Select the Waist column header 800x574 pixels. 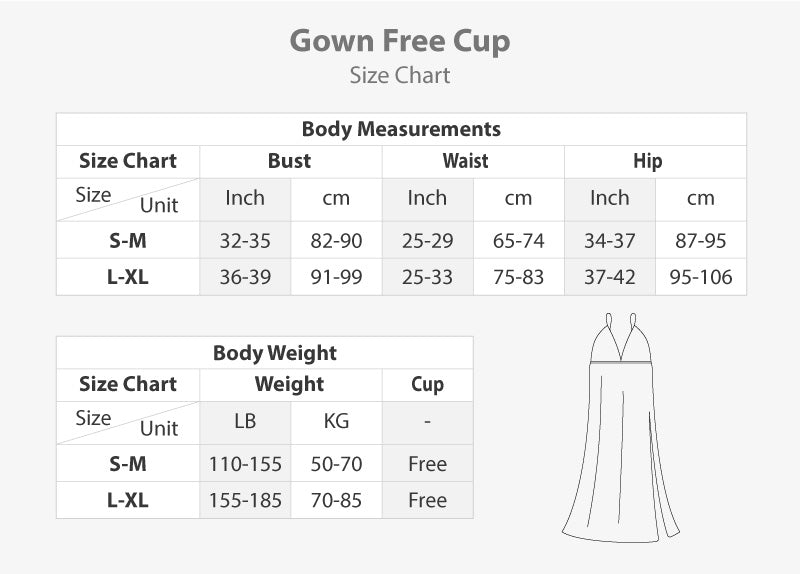466,161
